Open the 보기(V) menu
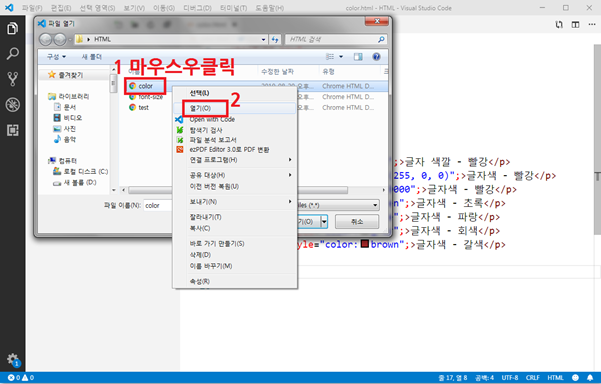Image resolution: width=601 pixels, height=384 pixels. 134,8
